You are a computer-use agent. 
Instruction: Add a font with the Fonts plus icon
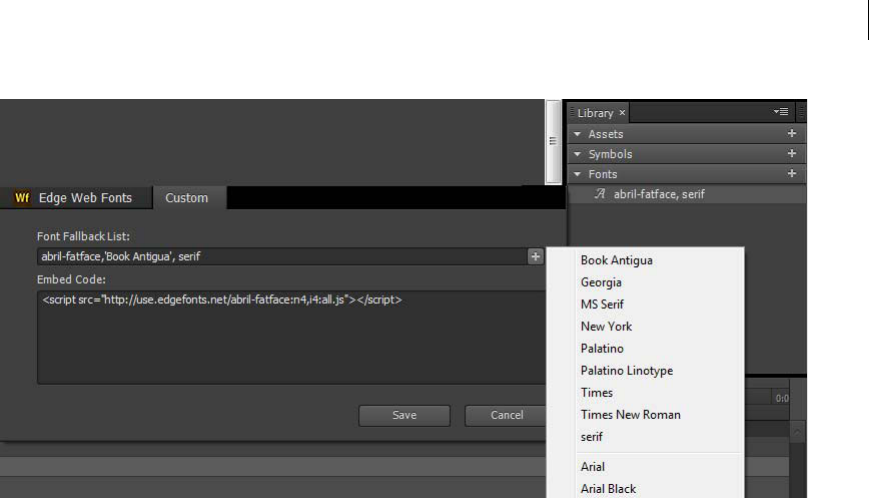pos(791,173)
